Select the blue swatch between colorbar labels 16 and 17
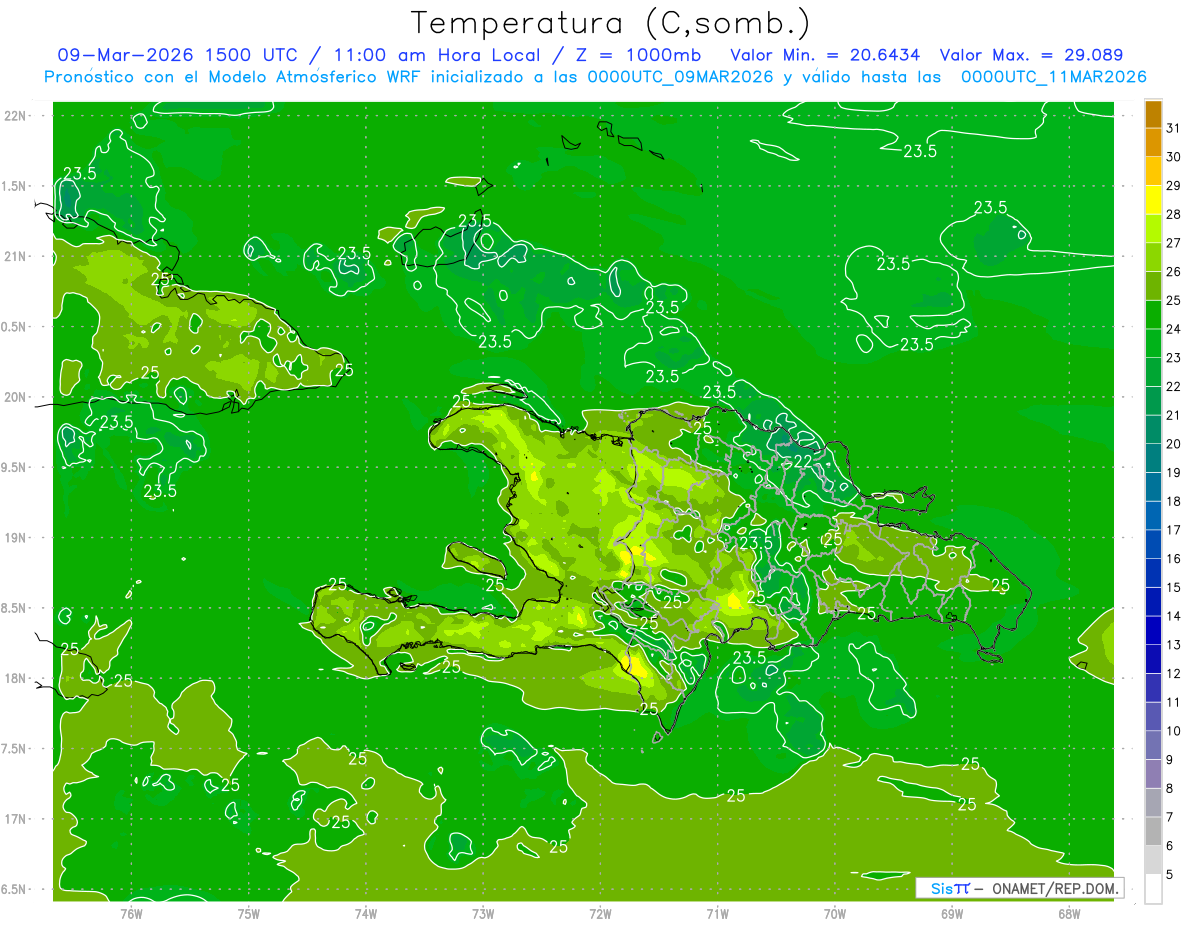Image resolution: width=1200 pixels, height=927 pixels. [x=1153, y=544]
